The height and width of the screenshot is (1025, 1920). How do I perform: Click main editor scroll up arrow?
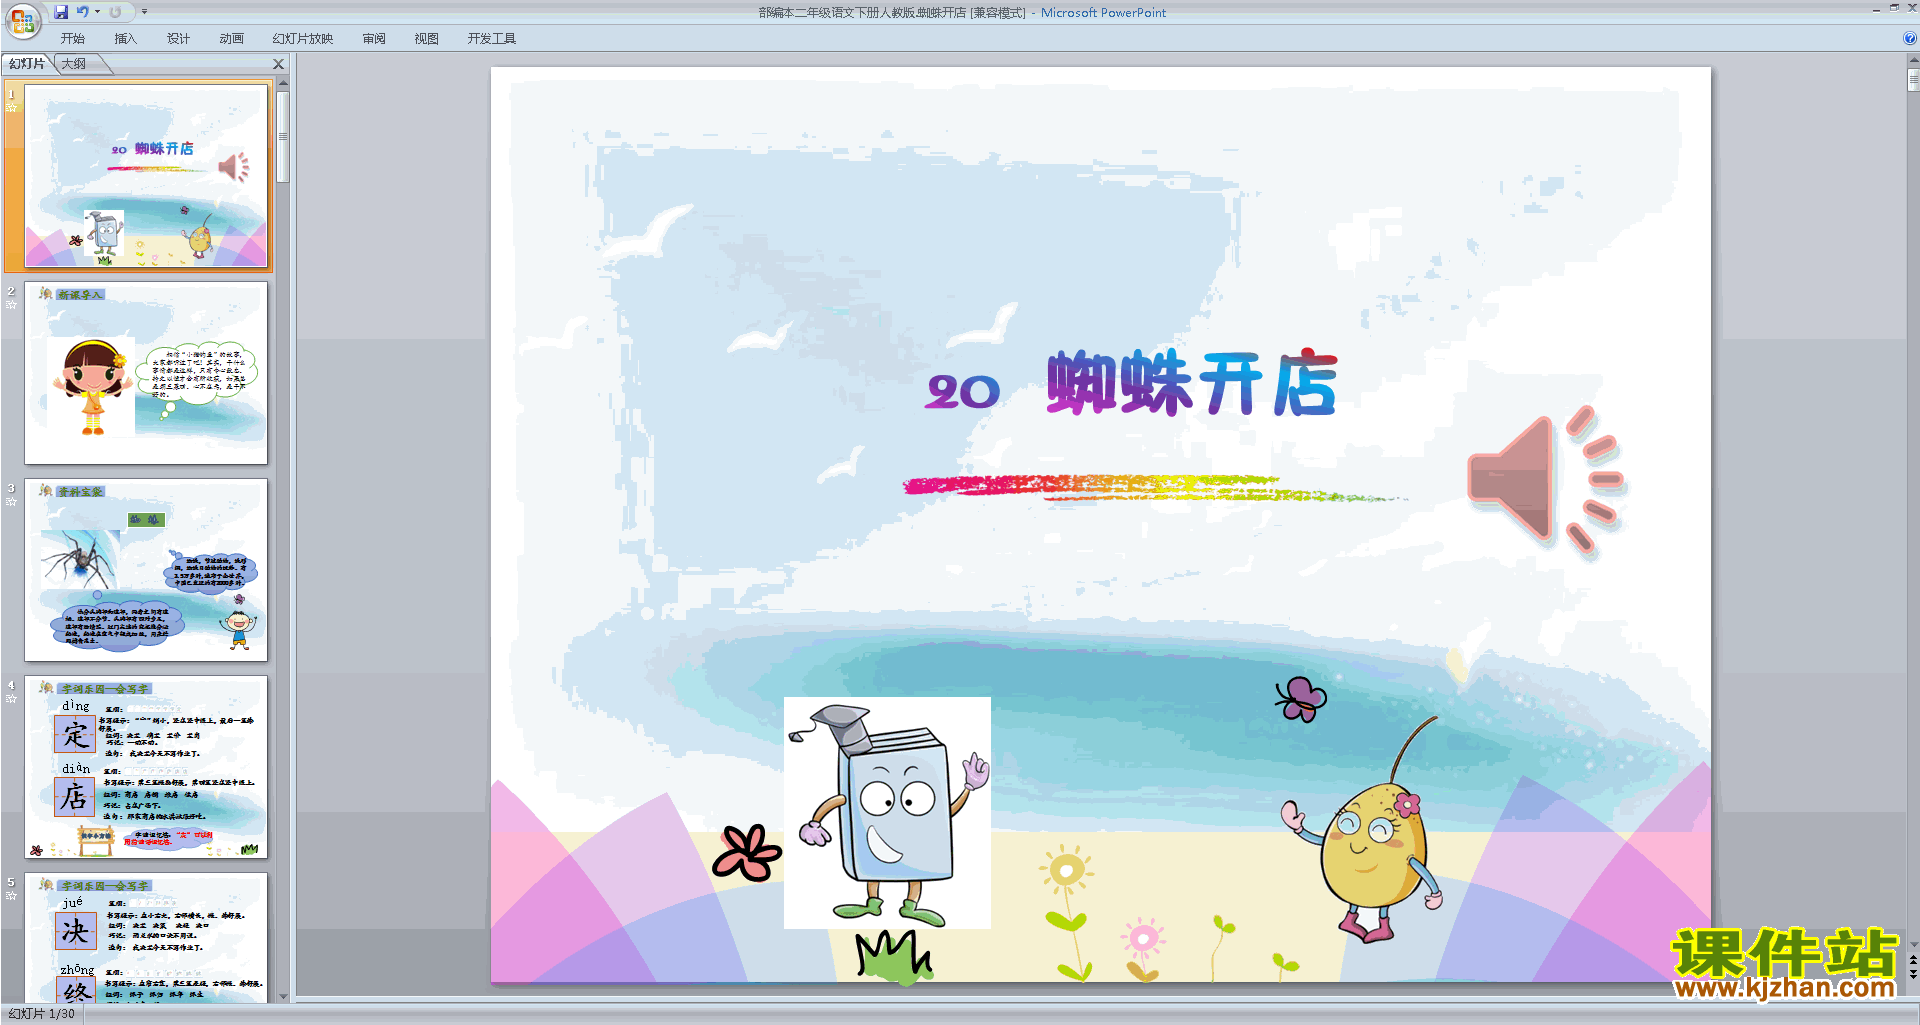click(x=1913, y=60)
